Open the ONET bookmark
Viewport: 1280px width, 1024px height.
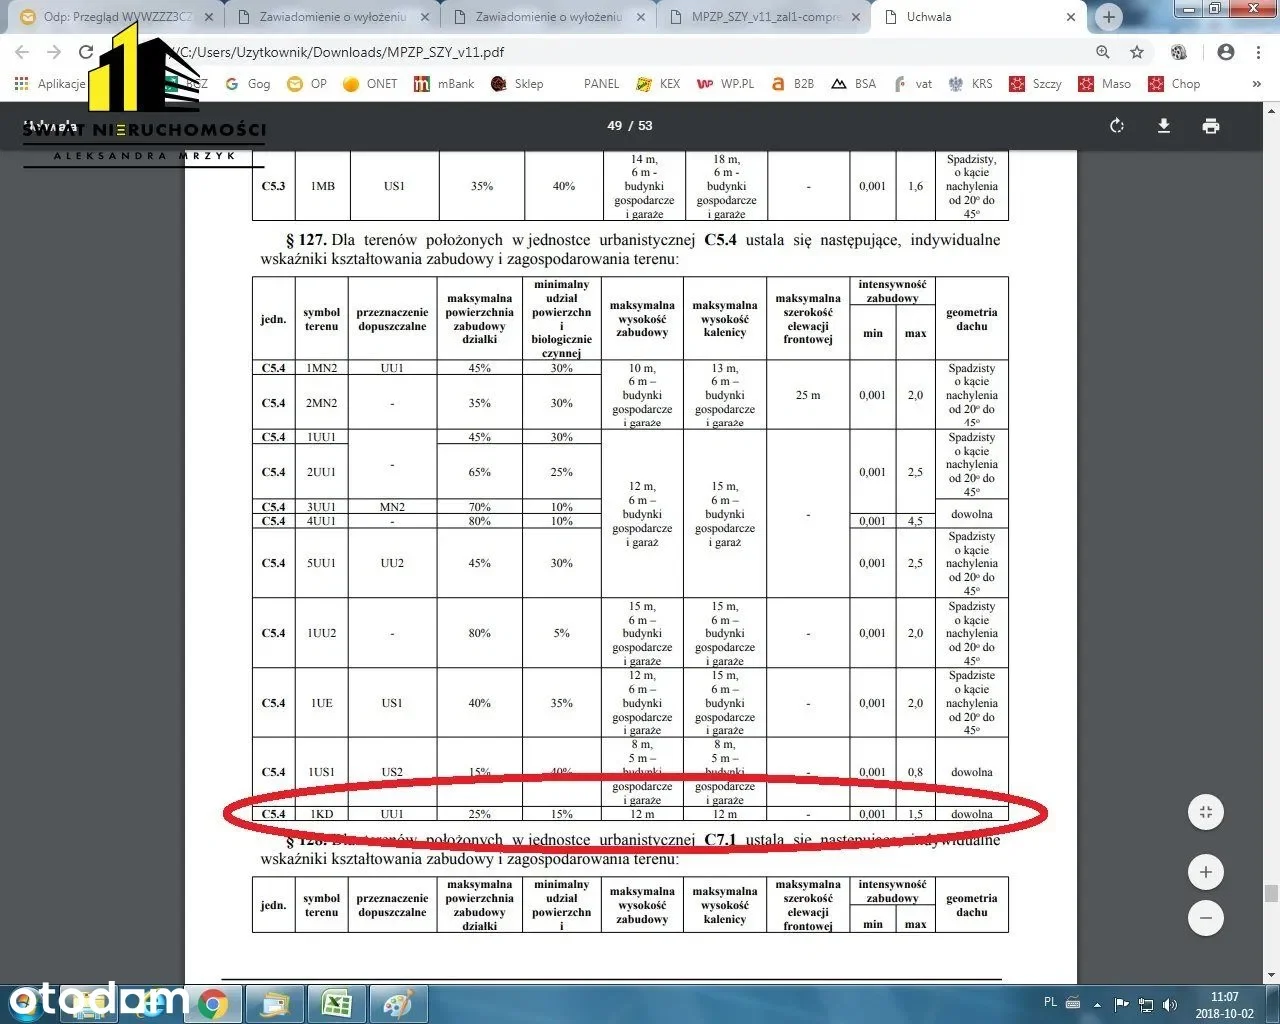370,84
